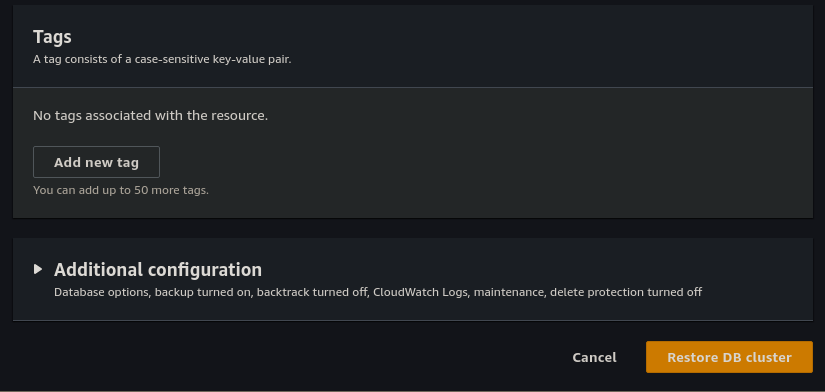This screenshot has height=392, width=825.
Task: Click 'Database options' in the configuration summary
Action: (x=101, y=292)
